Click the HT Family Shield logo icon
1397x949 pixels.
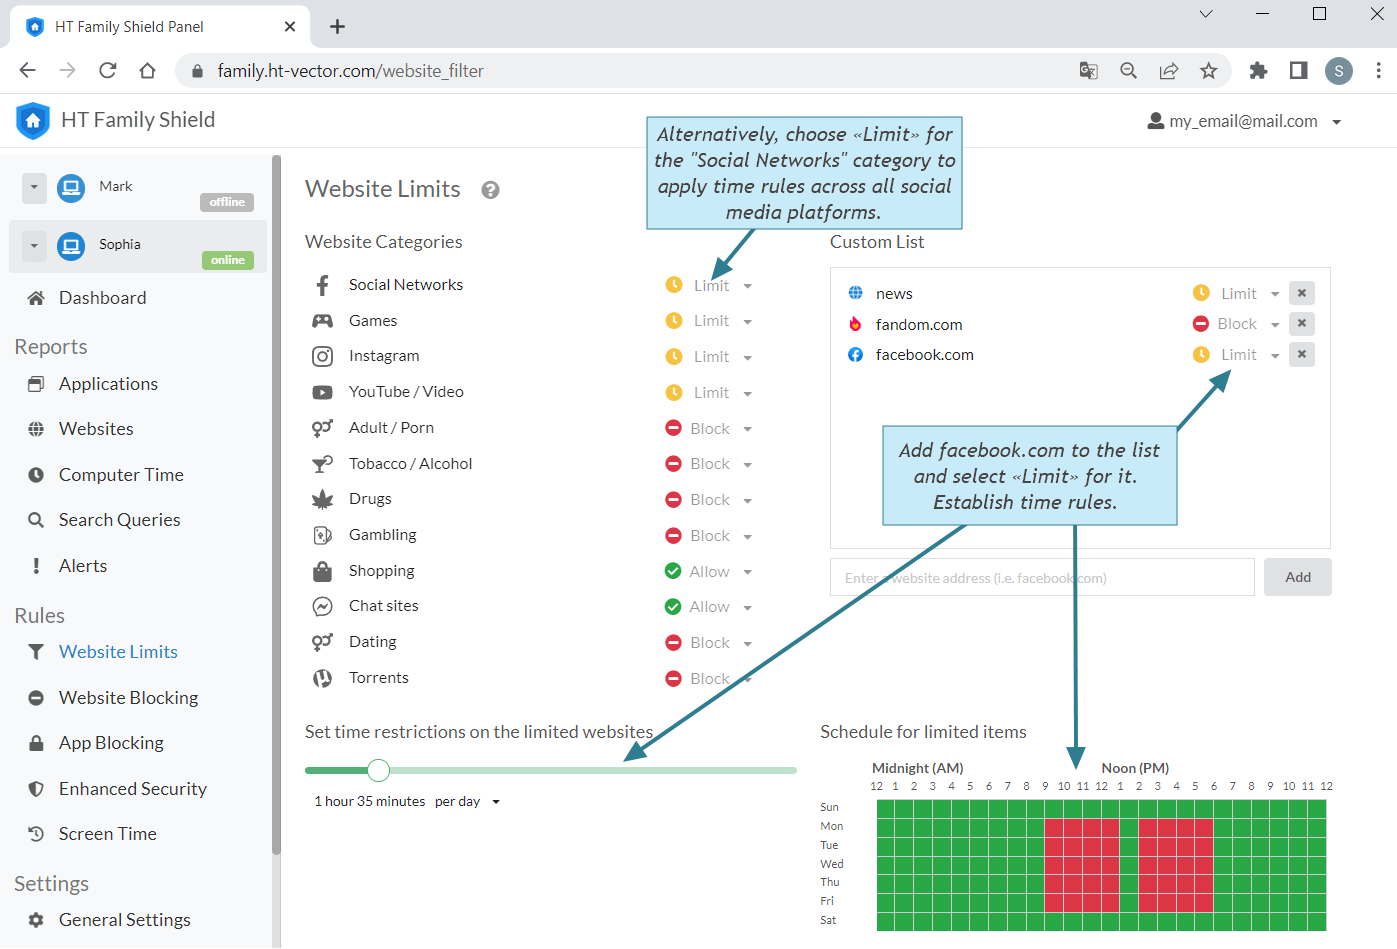33,120
